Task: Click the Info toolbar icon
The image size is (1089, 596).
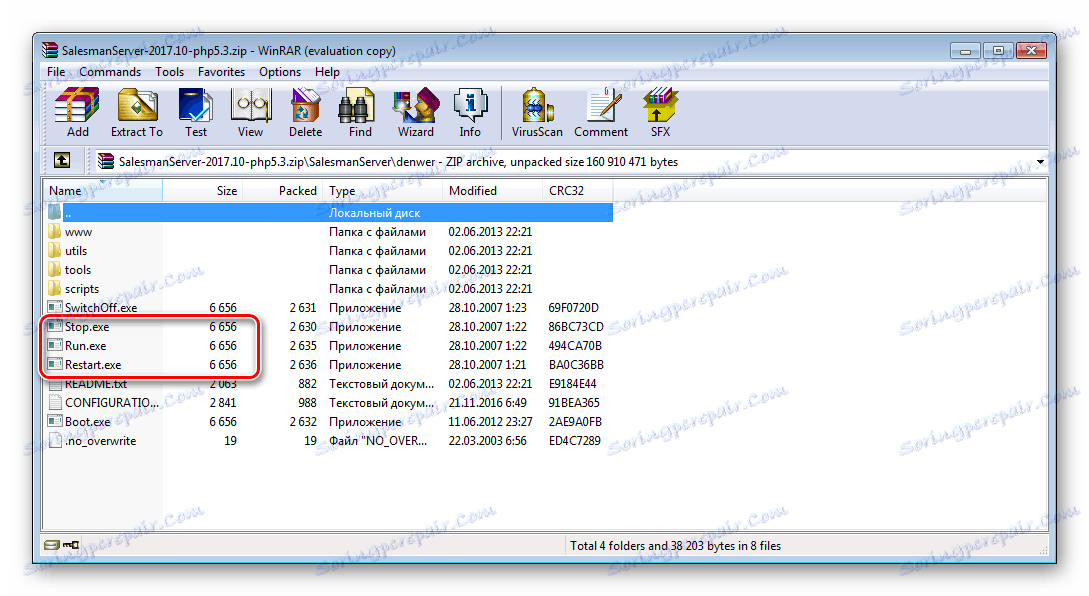Action: point(470,112)
